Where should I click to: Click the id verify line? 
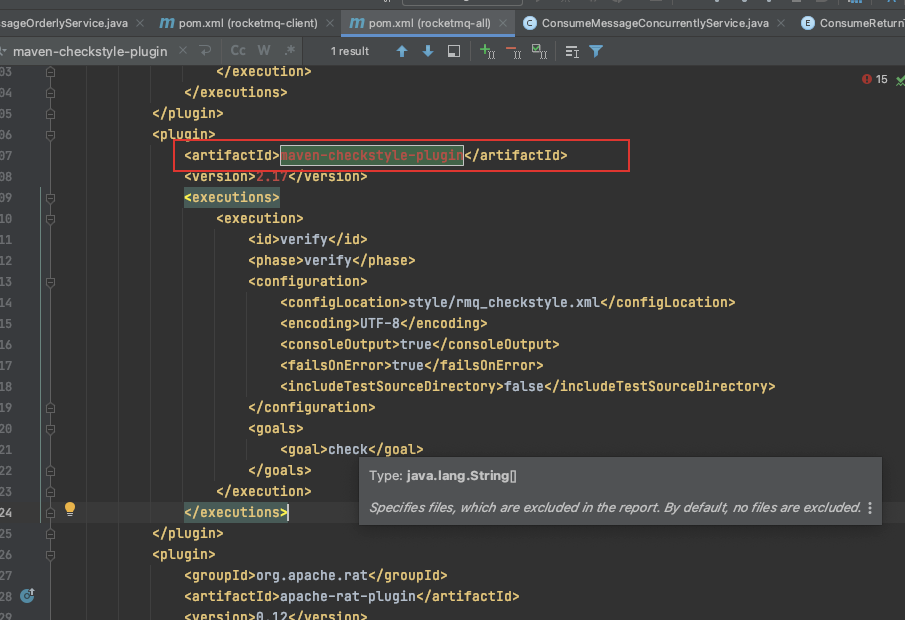coord(308,240)
